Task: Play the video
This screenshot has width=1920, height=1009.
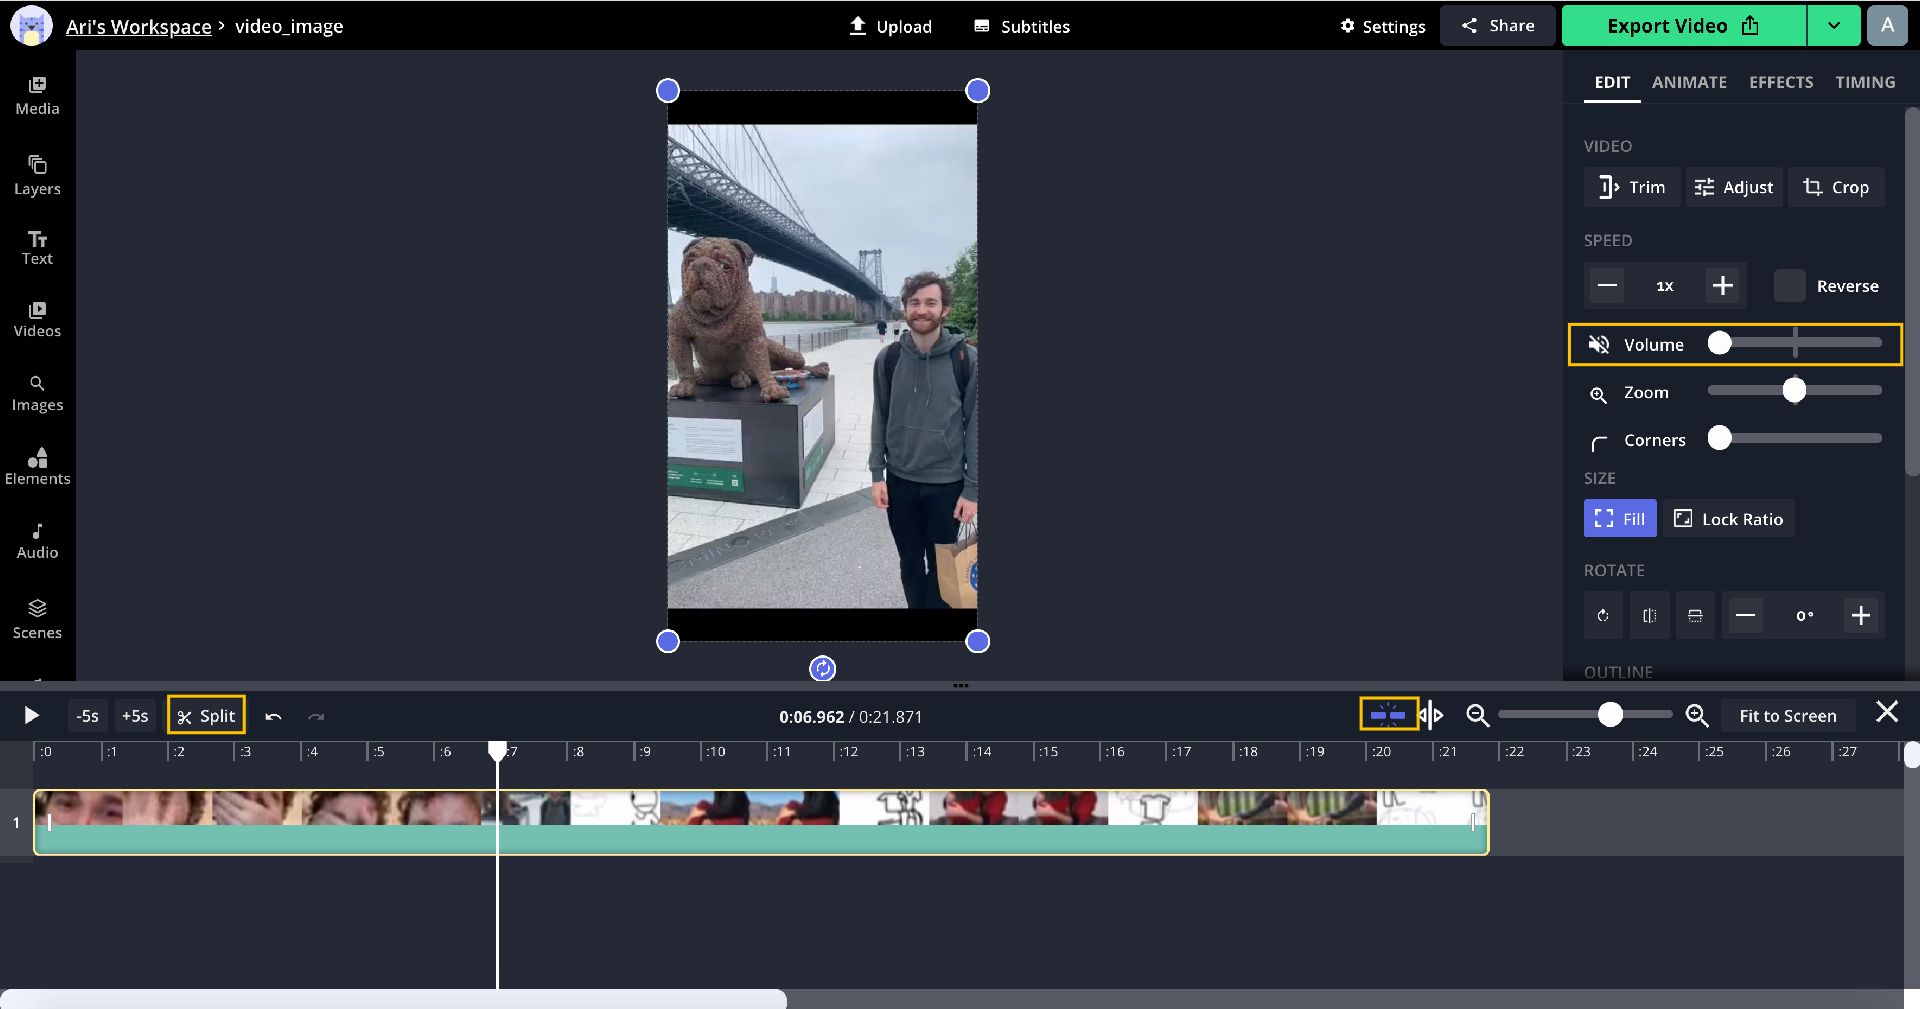Action: [31, 715]
